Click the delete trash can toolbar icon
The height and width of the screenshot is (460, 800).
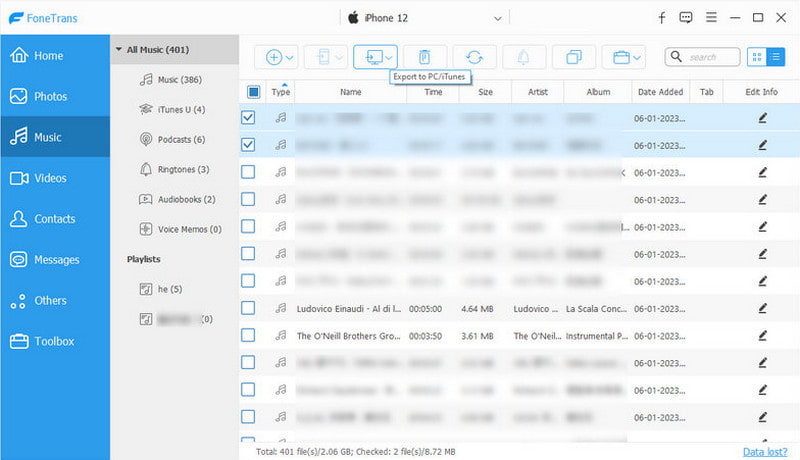pyautogui.click(x=425, y=57)
